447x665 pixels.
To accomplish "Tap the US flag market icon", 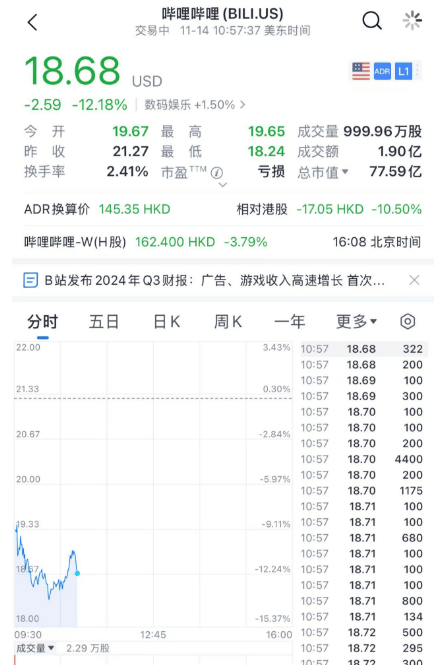I will pos(361,71).
